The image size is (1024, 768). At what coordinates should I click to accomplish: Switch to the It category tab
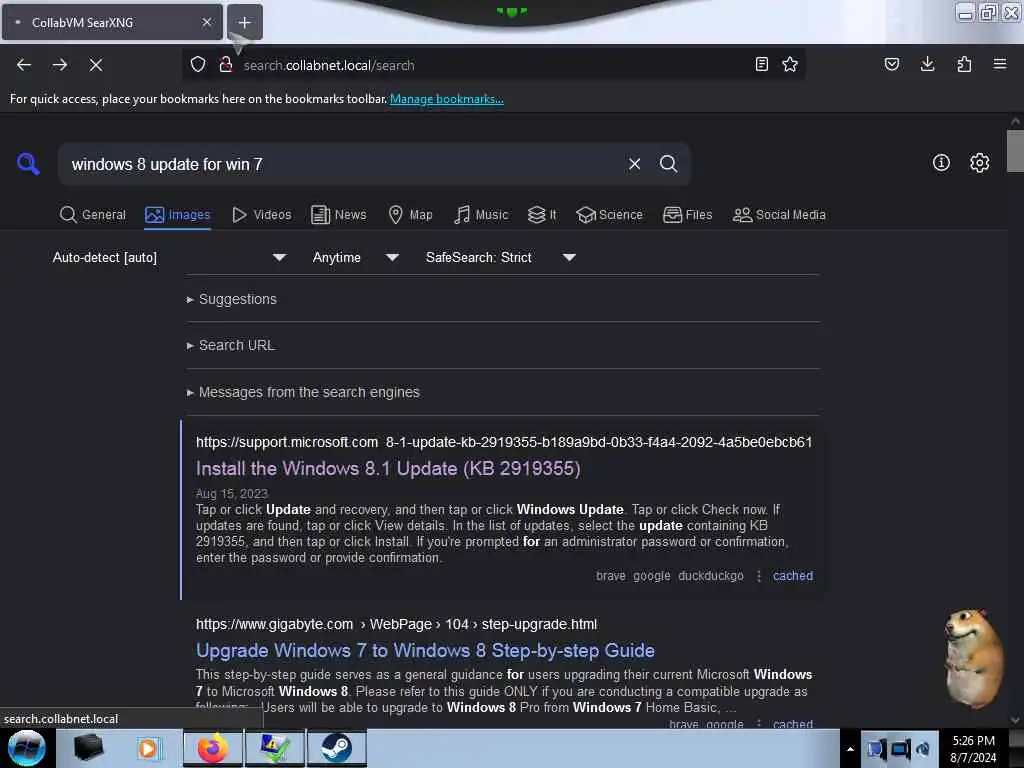pos(543,215)
